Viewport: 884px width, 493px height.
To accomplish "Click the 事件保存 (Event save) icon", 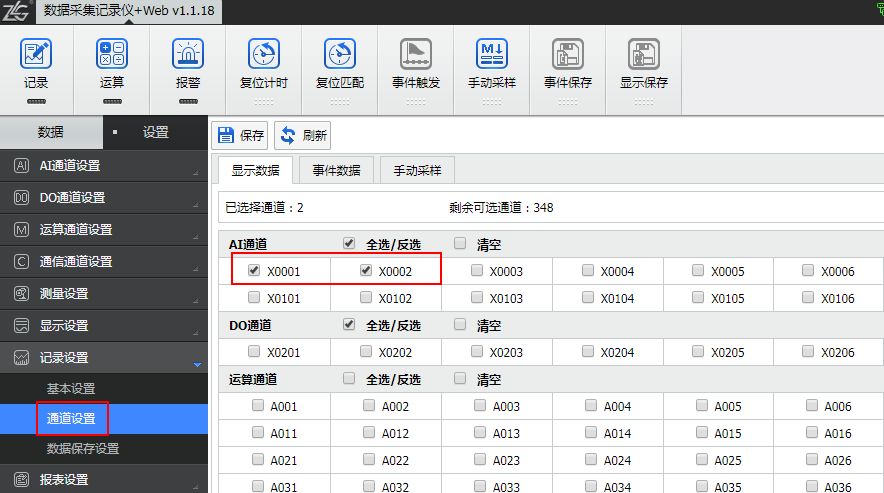I will coord(568,55).
